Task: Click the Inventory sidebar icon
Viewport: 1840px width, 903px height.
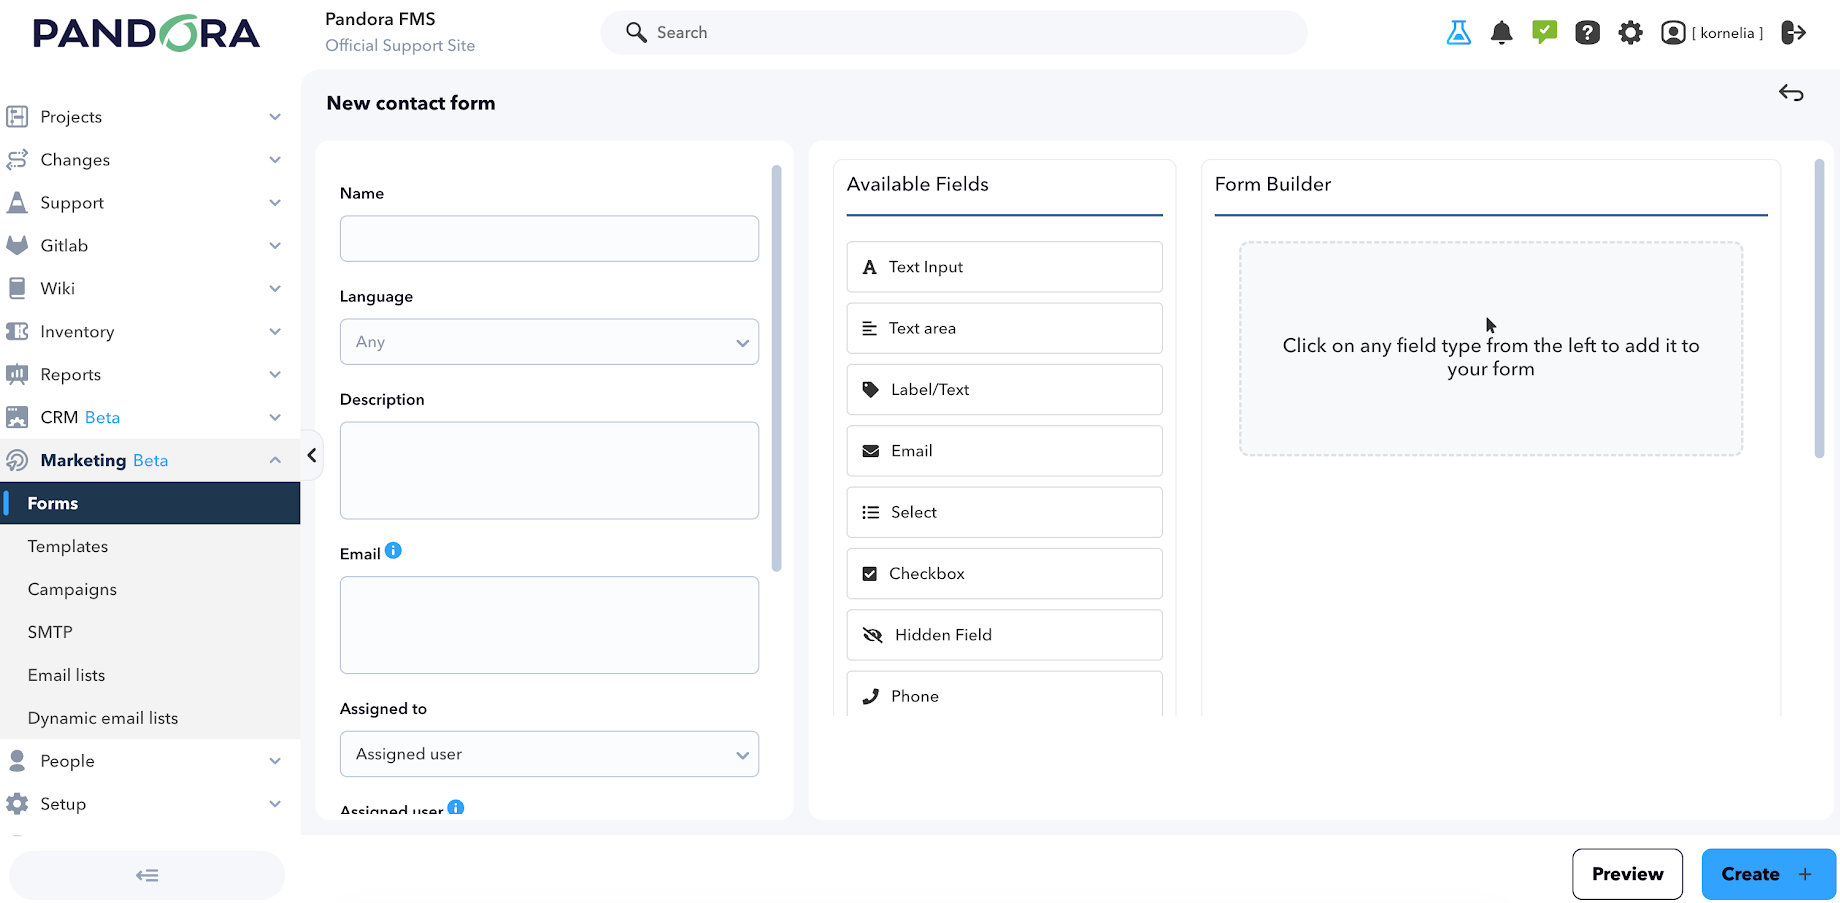Action: tap(17, 331)
